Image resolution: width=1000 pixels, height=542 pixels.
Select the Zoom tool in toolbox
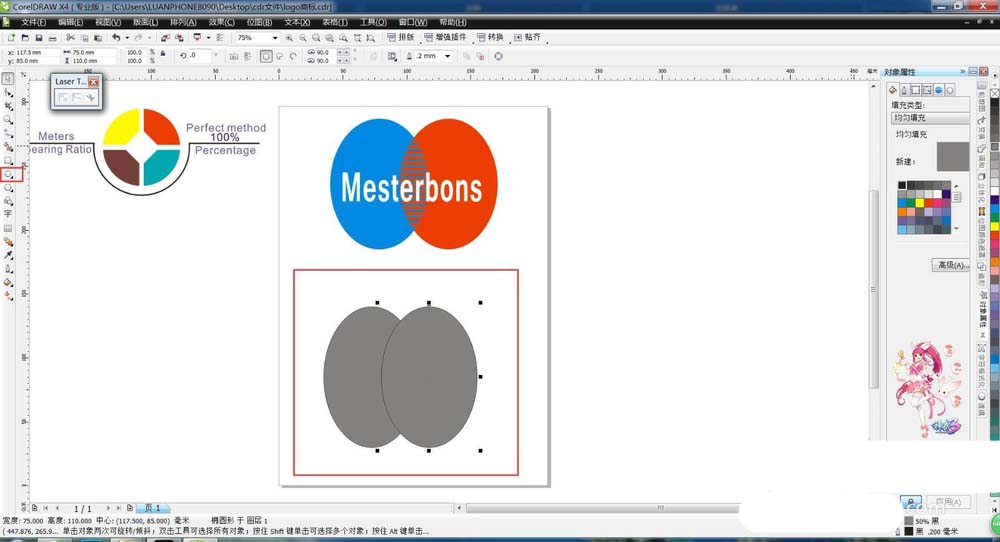click(x=8, y=119)
